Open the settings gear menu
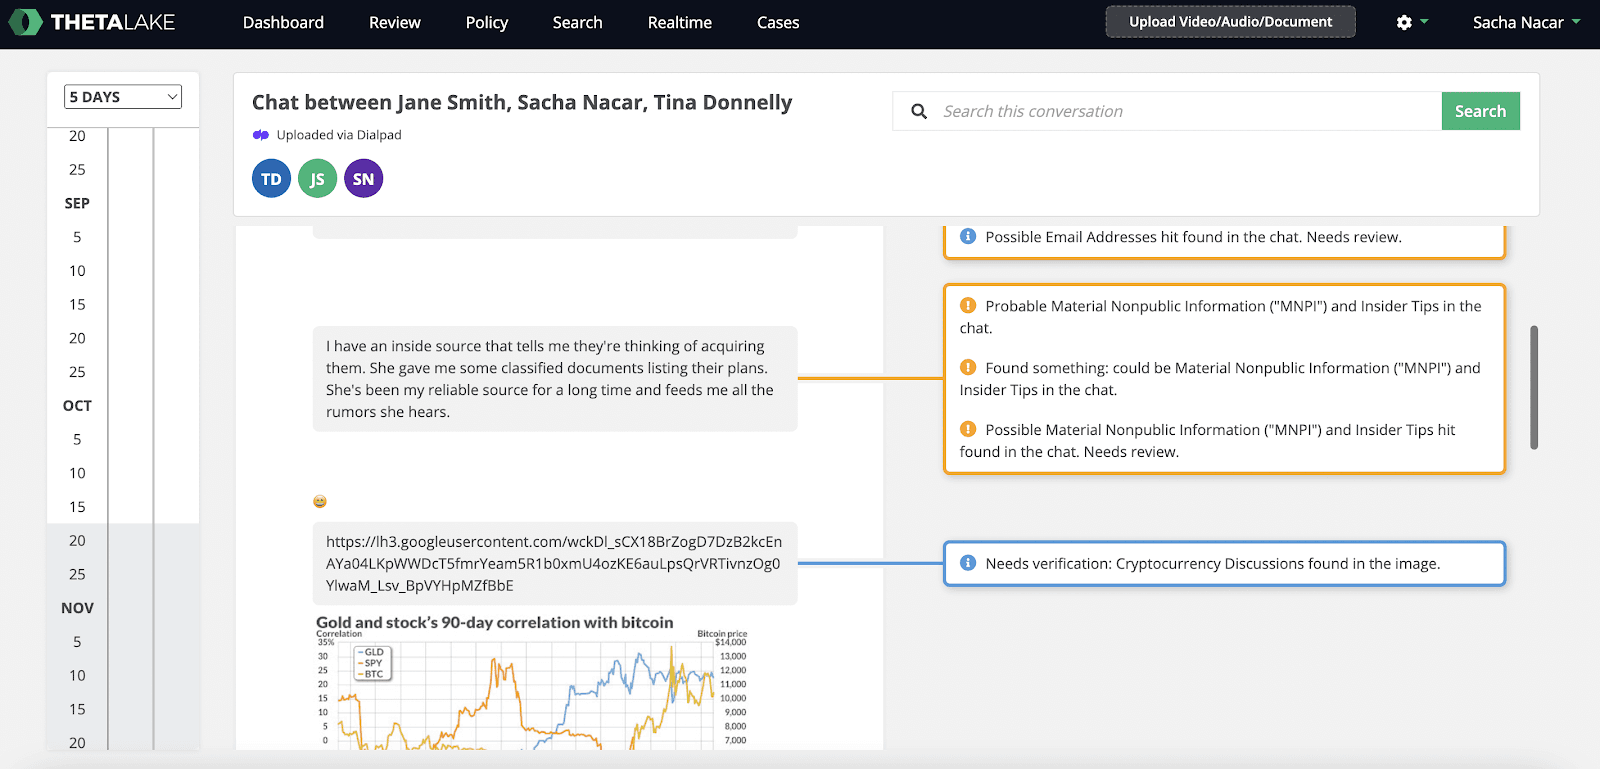This screenshot has width=1600, height=769. coord(1405,22)
